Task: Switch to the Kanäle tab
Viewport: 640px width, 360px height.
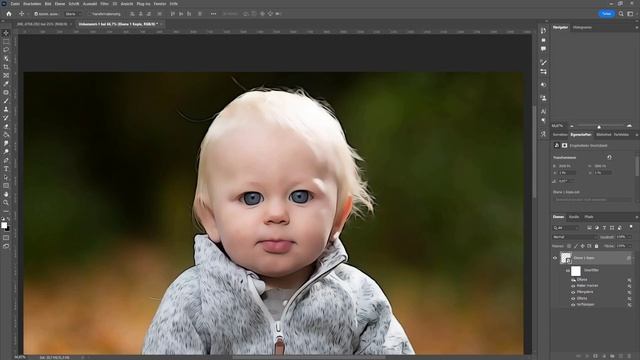Action: click(x=574, y=217)
